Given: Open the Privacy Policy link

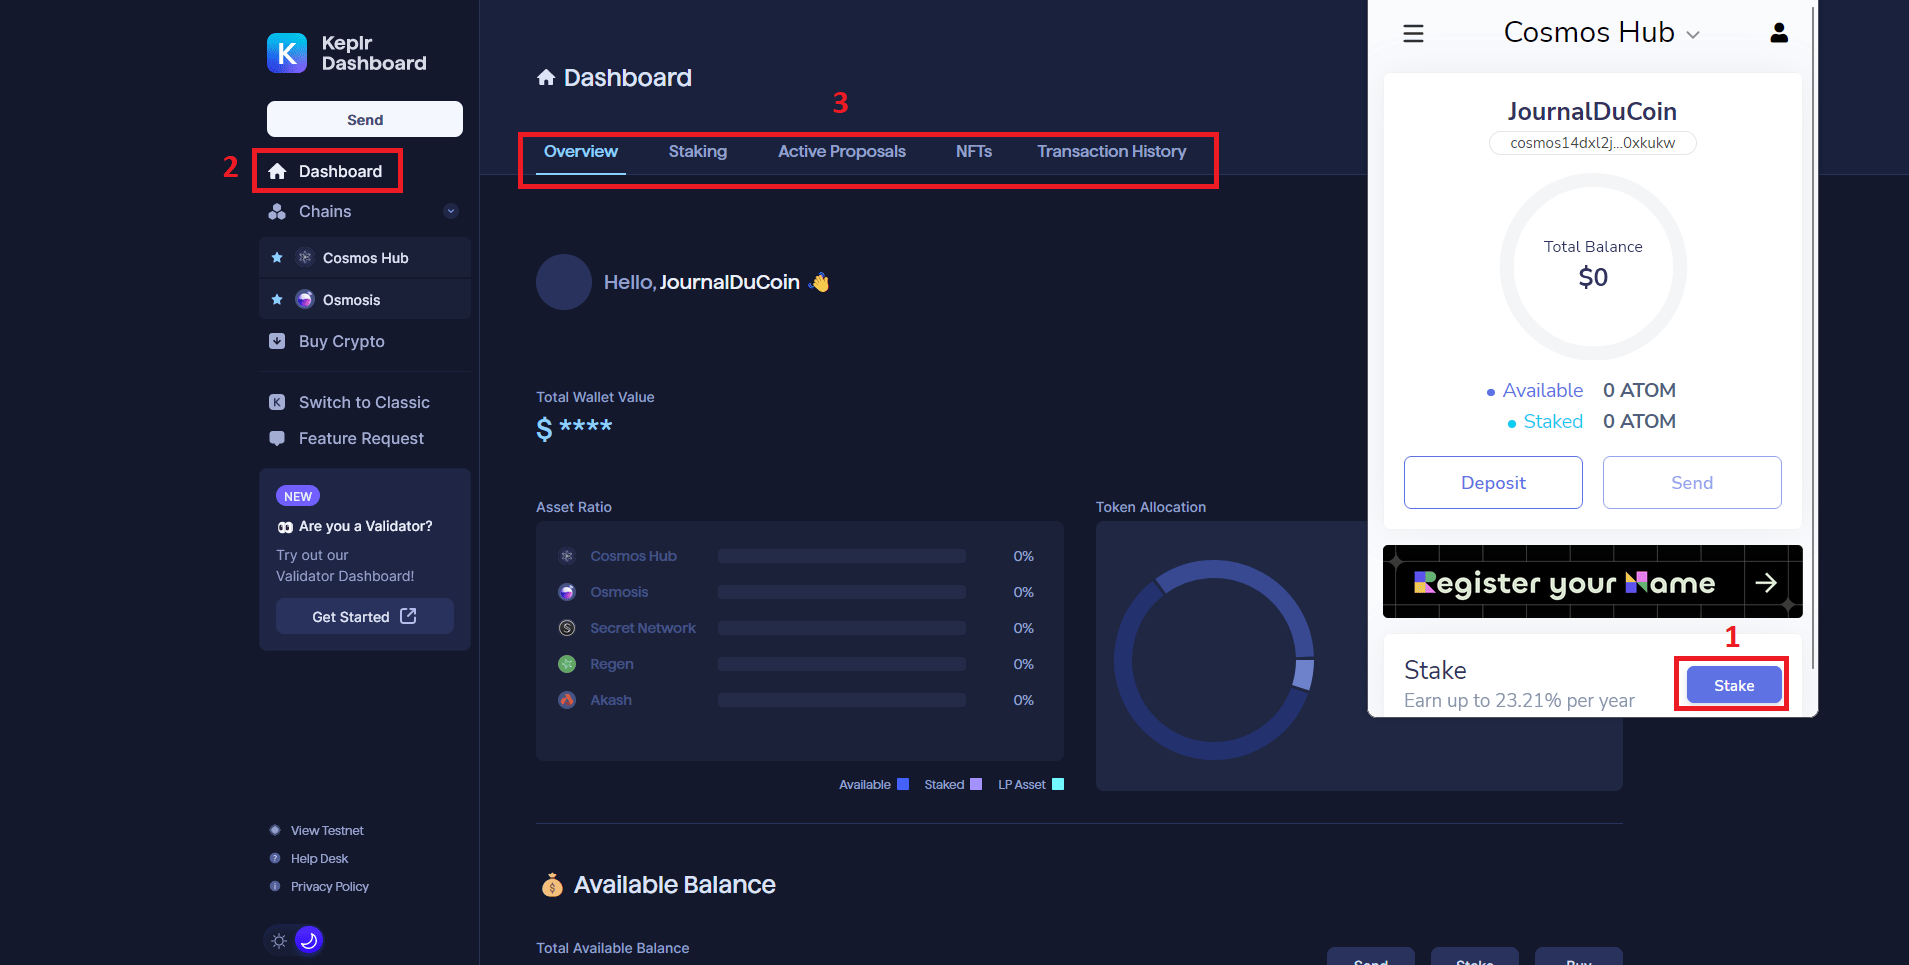Looking at the screenshot, I should [329, 886].
